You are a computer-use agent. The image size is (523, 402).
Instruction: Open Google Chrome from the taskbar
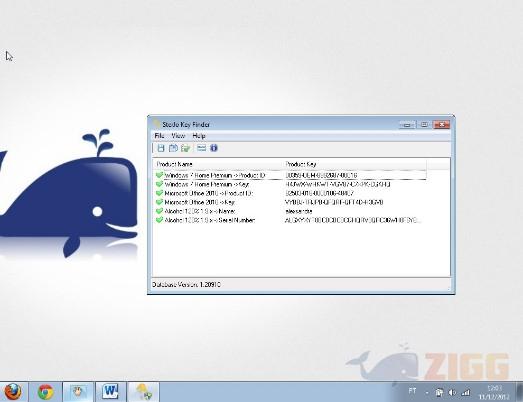[x=46, y=392]
